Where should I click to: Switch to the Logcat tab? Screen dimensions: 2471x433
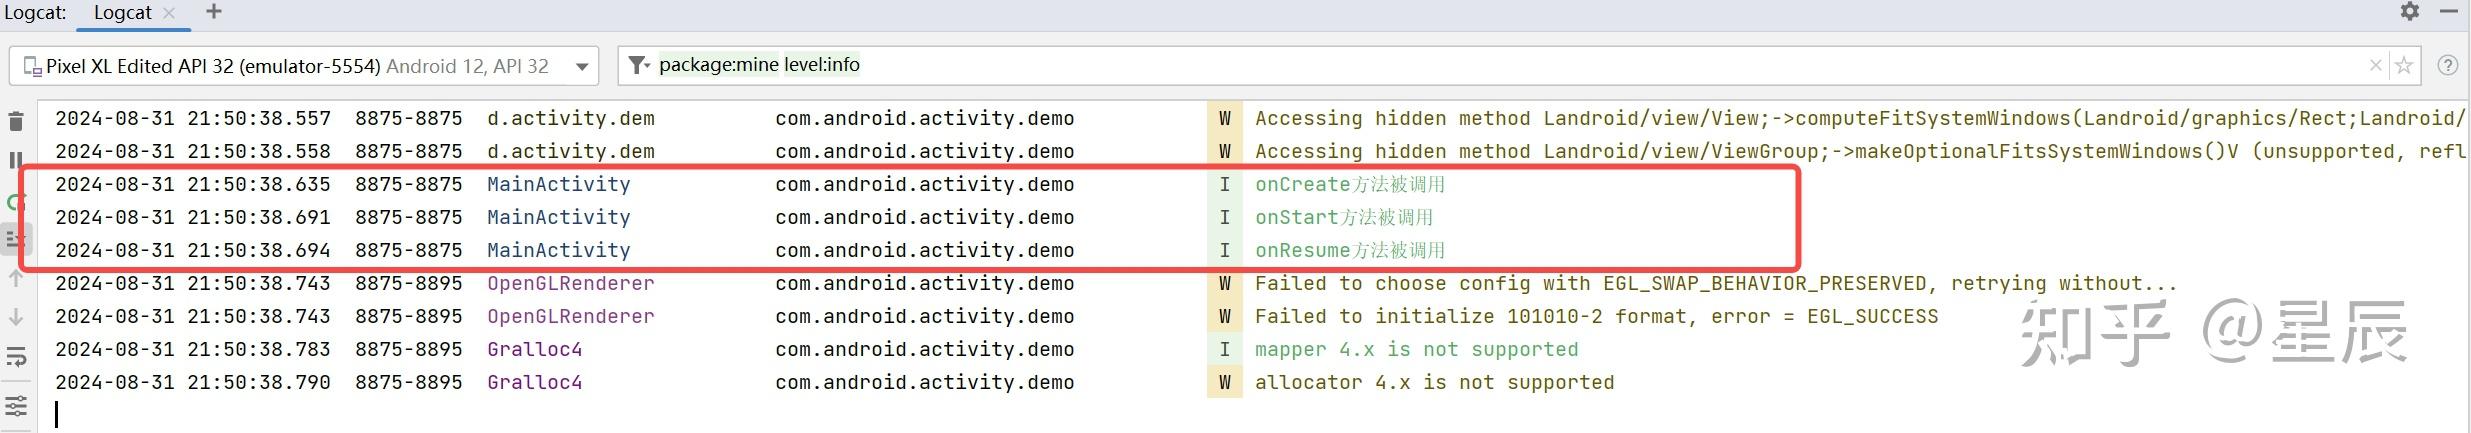(x=122, y=13)
